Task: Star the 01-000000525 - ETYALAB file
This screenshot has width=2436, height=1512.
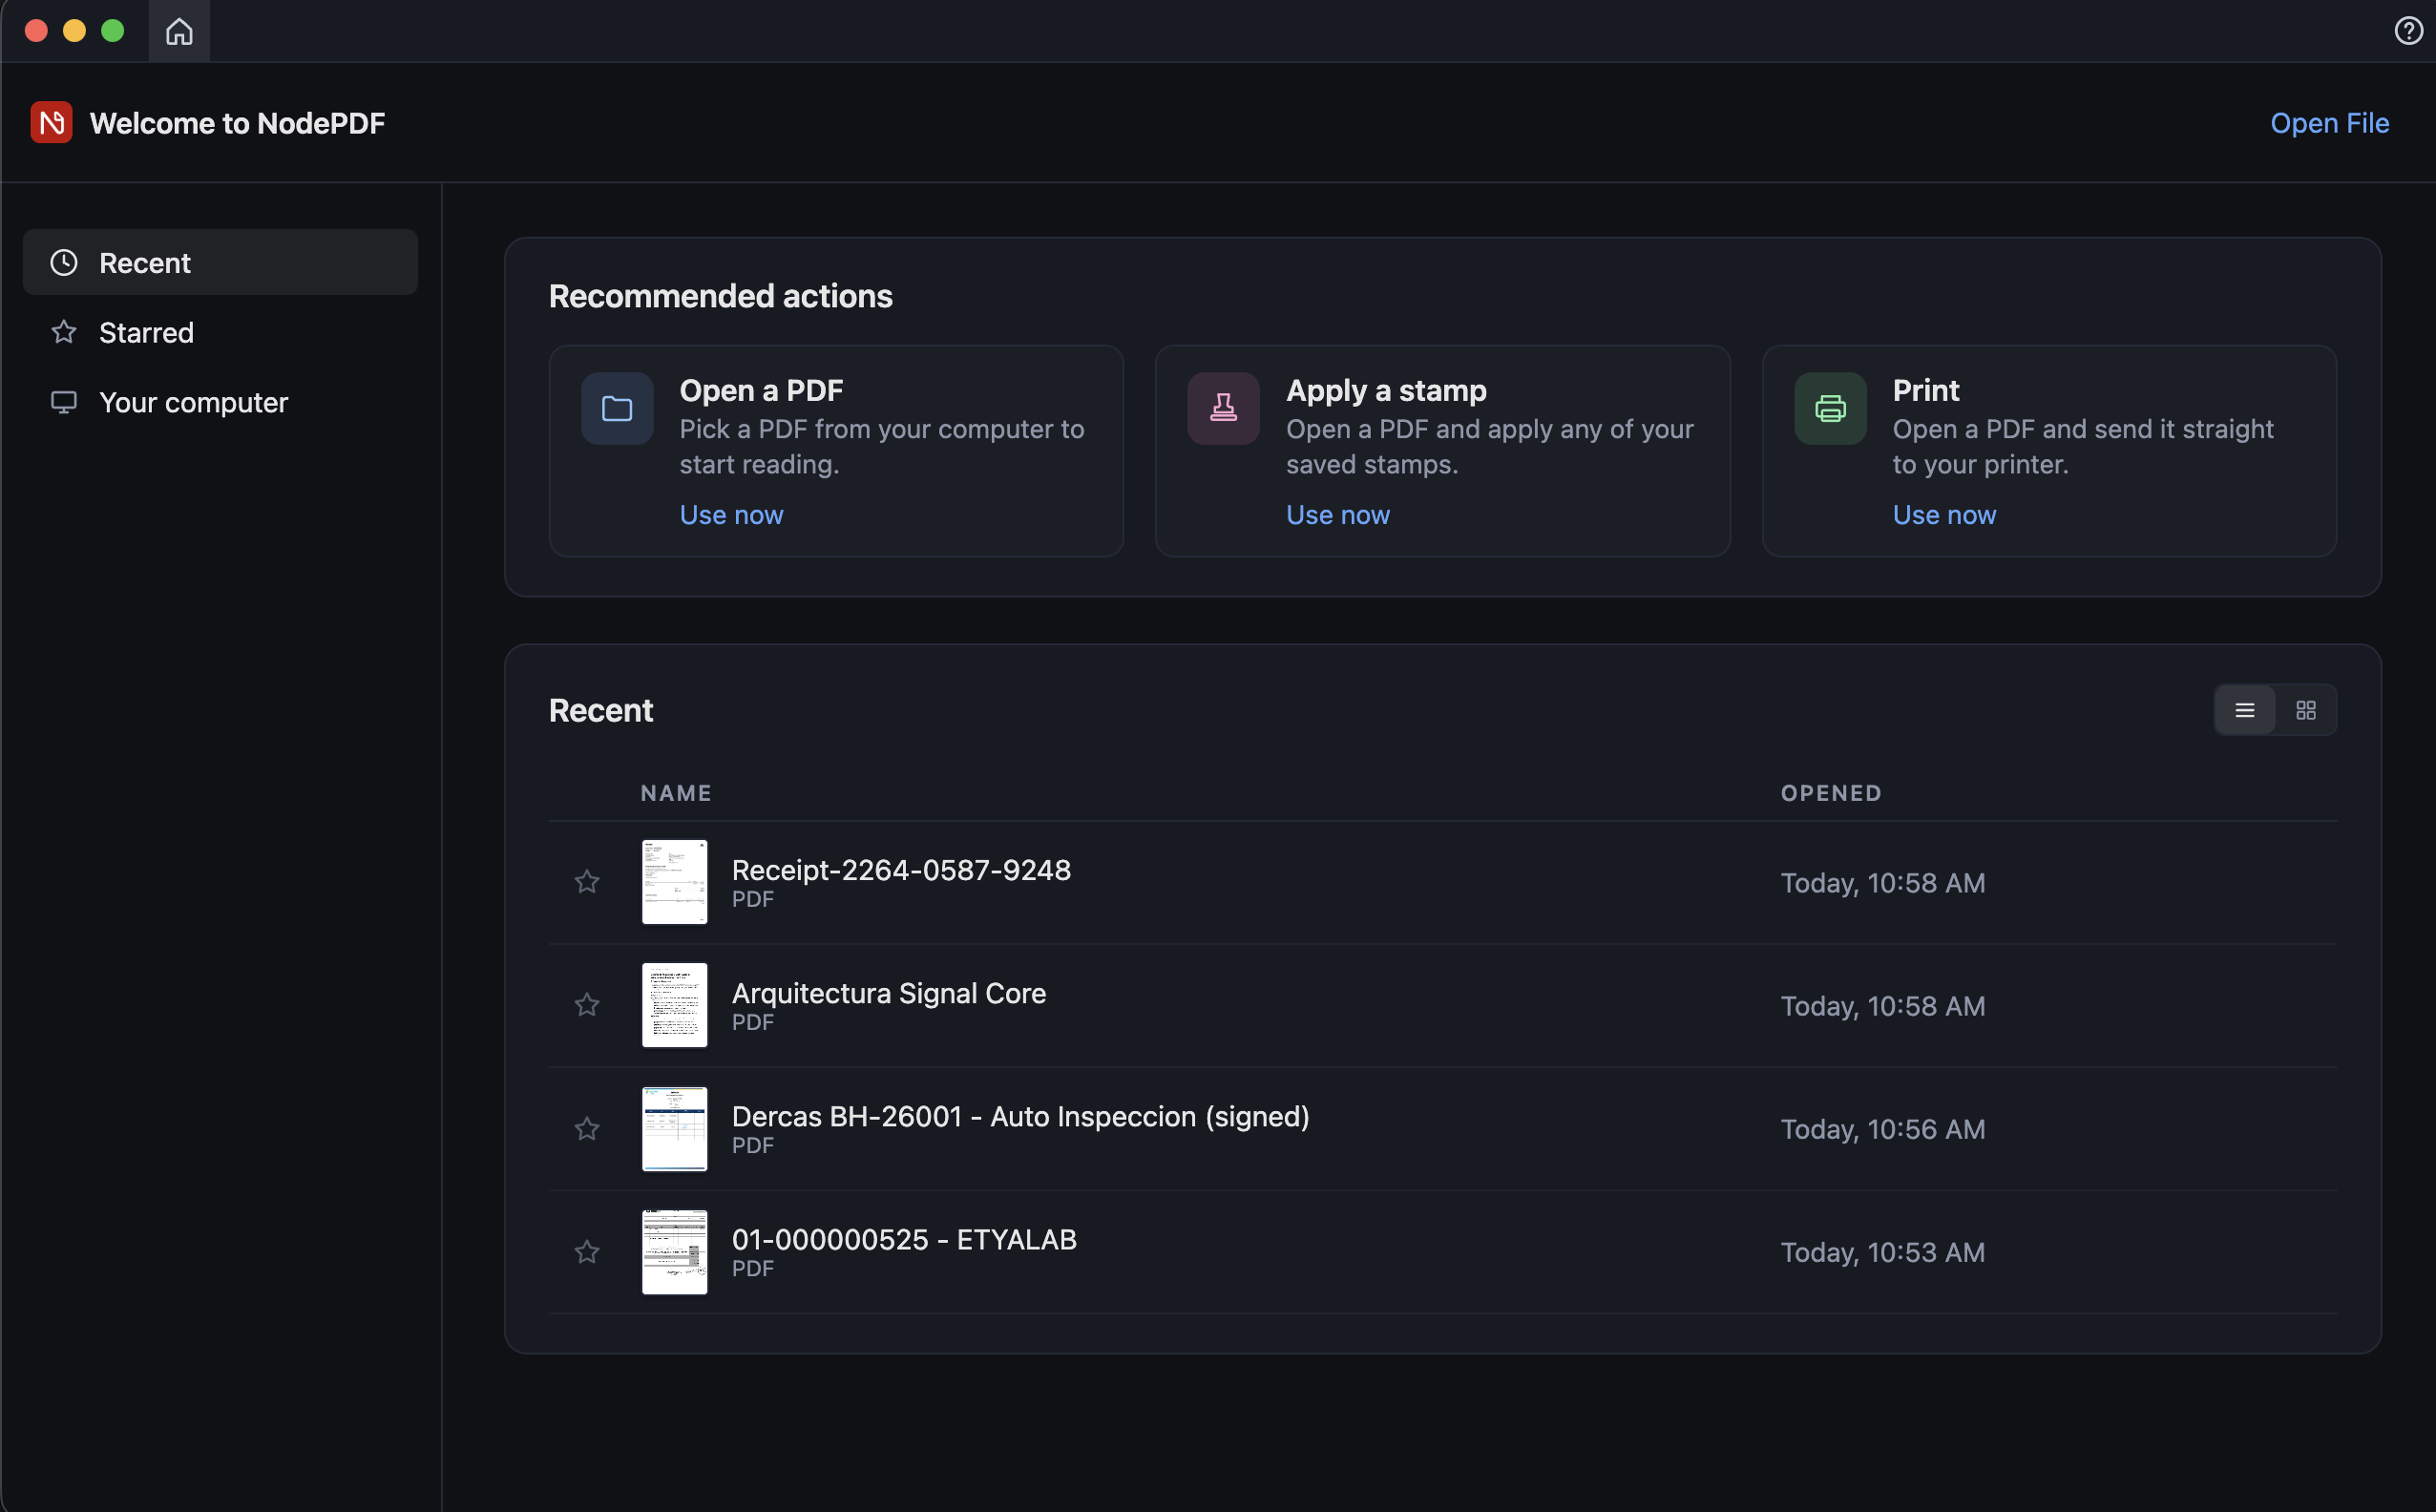Action: point(587,1252)
